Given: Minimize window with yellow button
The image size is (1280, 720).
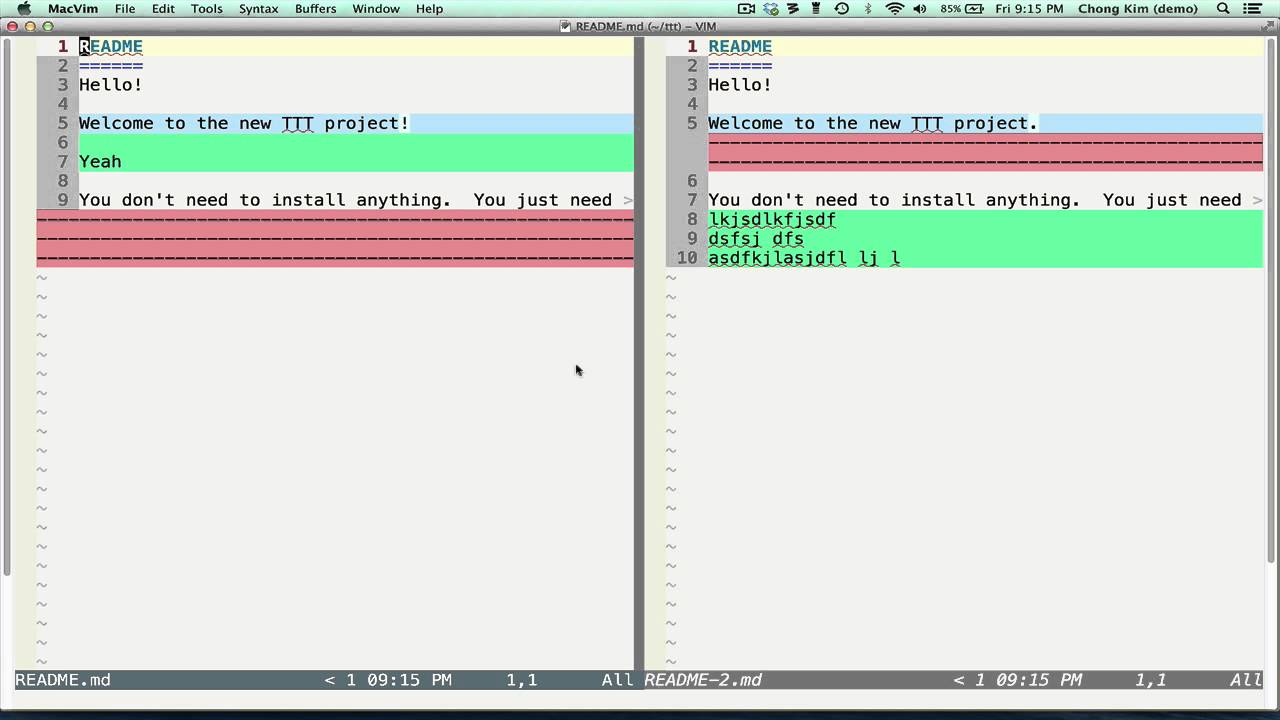Looking at the screenshot, I should (x=30, y=26).
